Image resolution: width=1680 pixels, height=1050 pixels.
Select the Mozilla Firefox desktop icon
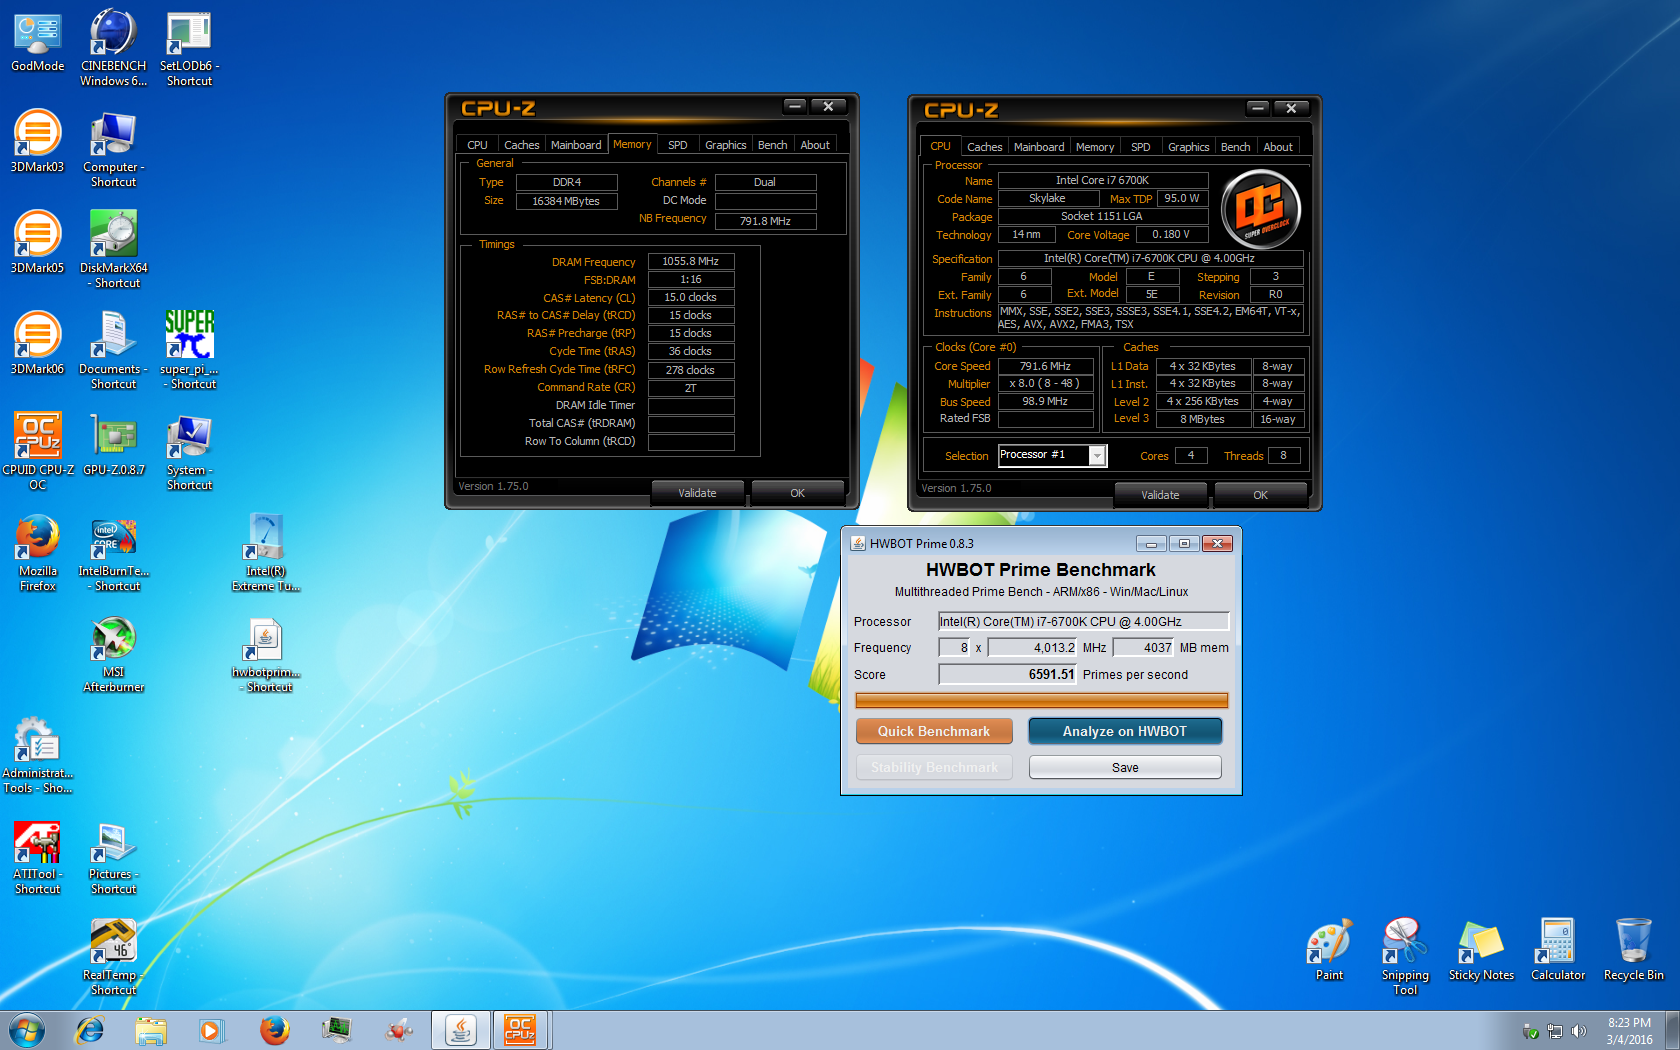click(38, 553)
